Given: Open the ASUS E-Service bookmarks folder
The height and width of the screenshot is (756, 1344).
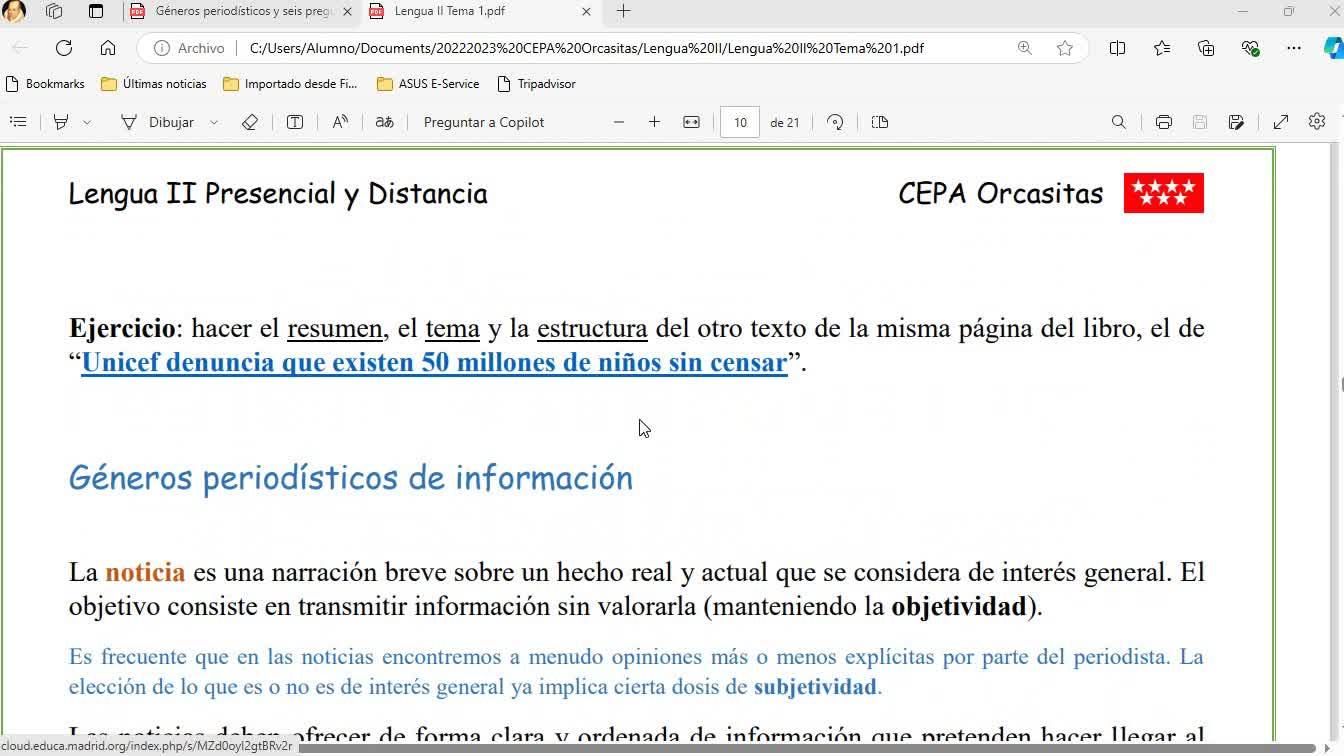Looking at the screenshot, I should pyautogui.click(x=428, y=84).
